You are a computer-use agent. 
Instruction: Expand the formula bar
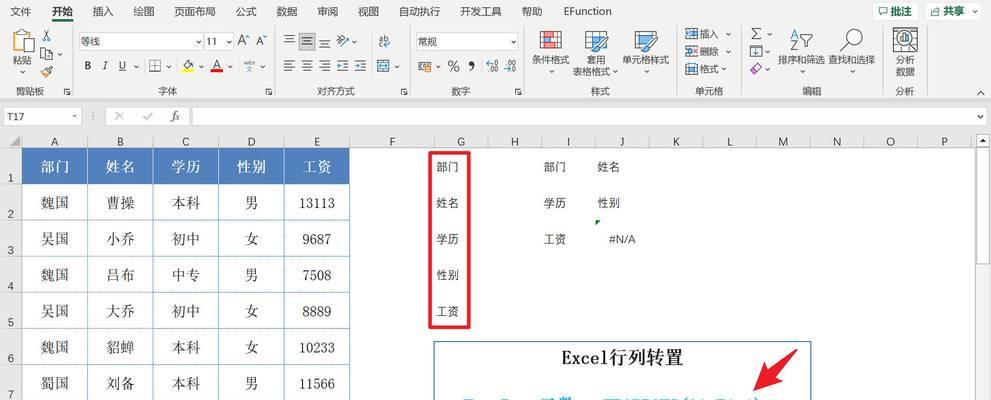(x=980, y=116)
